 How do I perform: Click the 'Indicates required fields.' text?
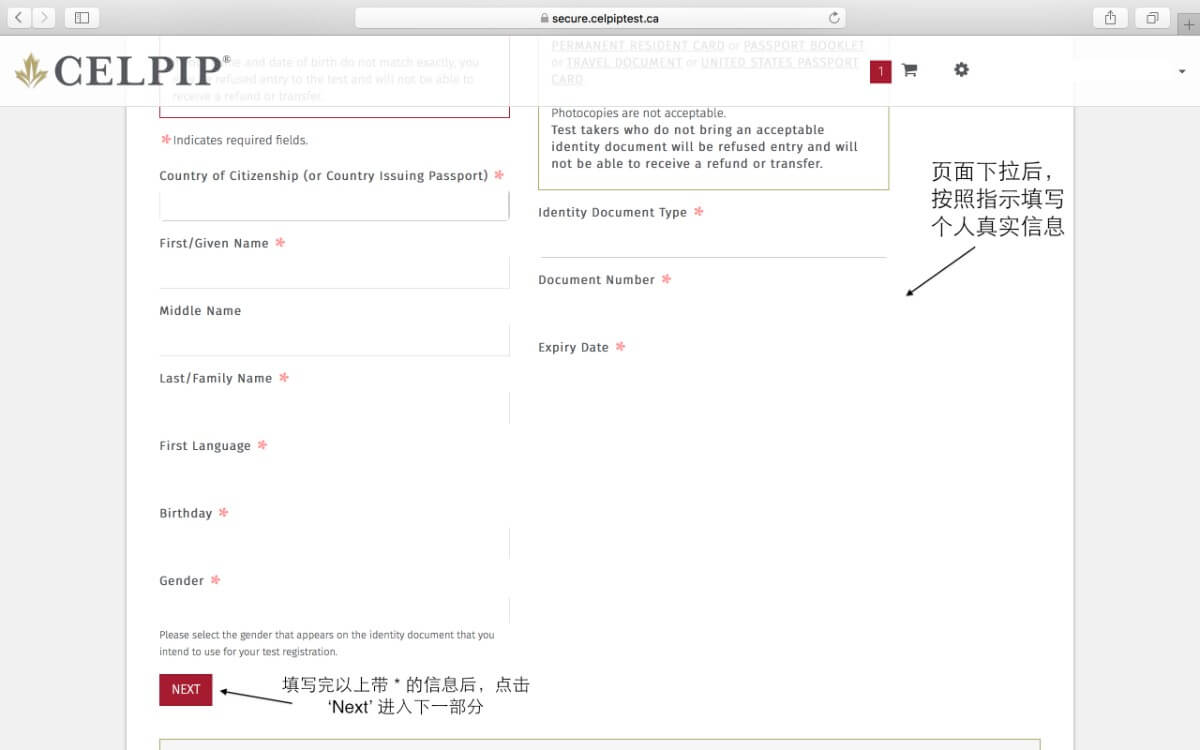[240, 140]
